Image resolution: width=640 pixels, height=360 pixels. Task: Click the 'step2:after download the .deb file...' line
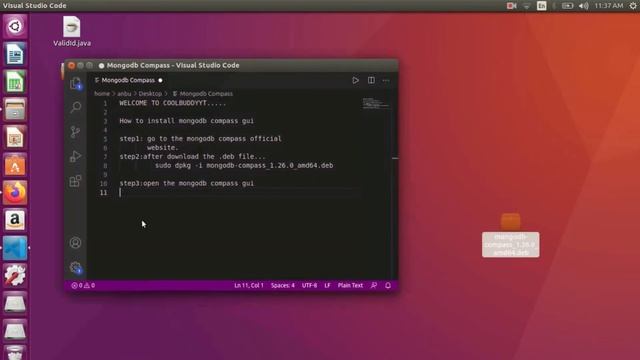192,156
